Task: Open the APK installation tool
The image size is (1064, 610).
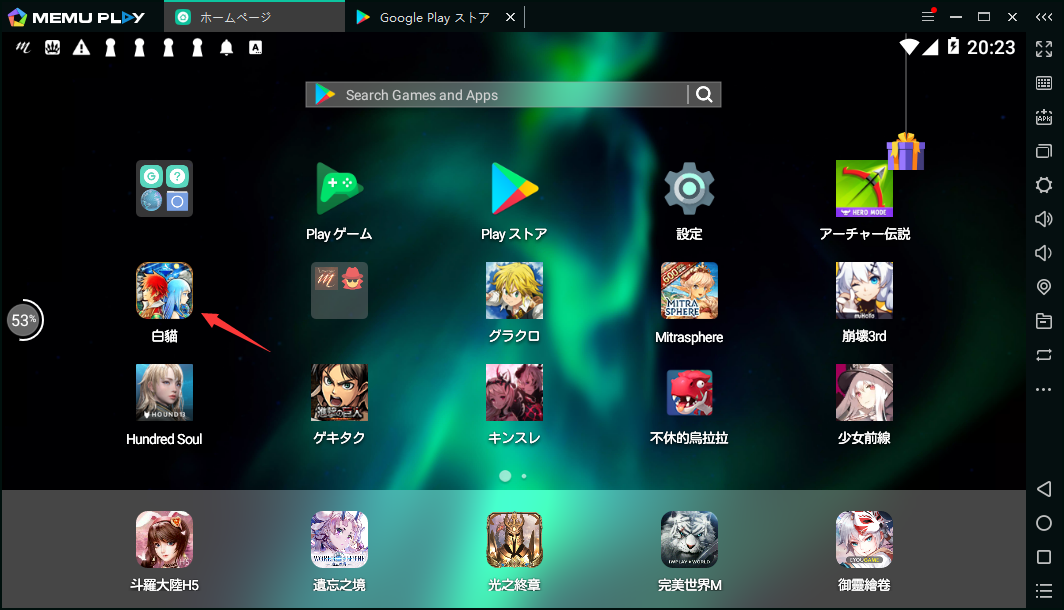Action: point(1044,117)
